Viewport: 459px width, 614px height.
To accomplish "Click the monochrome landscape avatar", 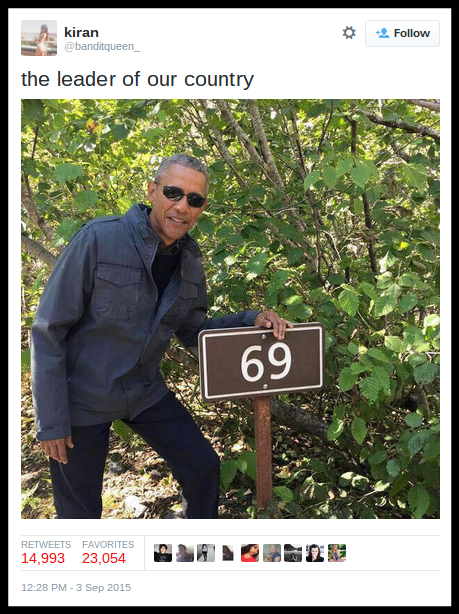I will pyautogui.click(x=293, y=553).
